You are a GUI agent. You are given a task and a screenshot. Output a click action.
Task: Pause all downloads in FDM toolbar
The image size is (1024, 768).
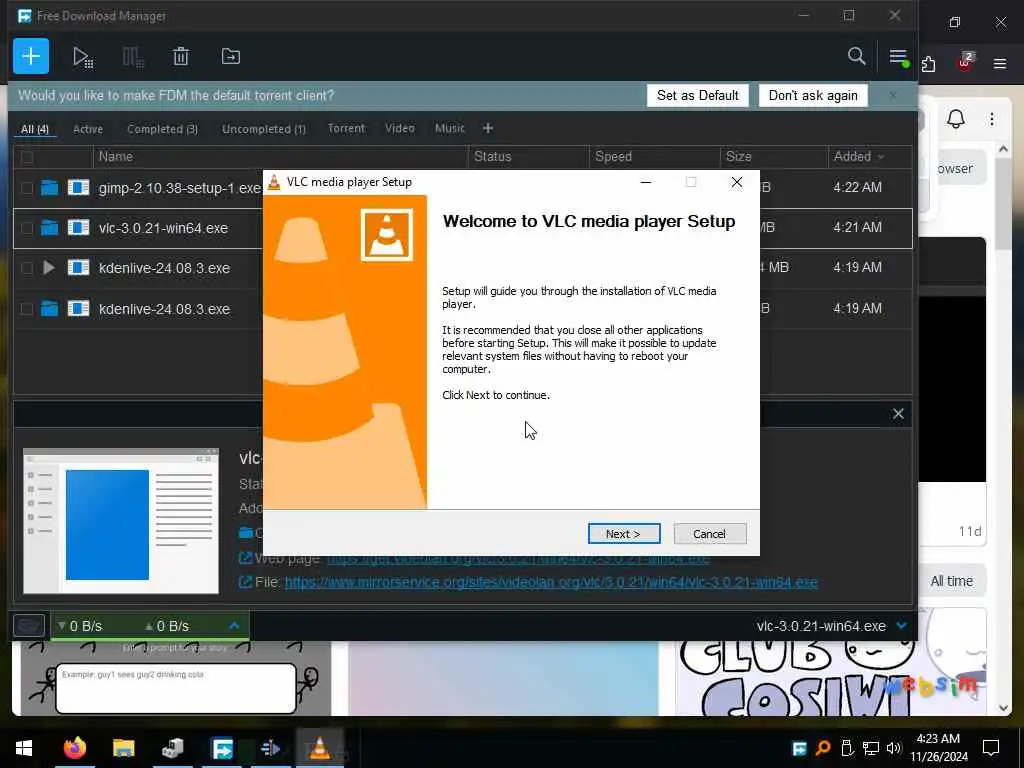click(133, 57)
